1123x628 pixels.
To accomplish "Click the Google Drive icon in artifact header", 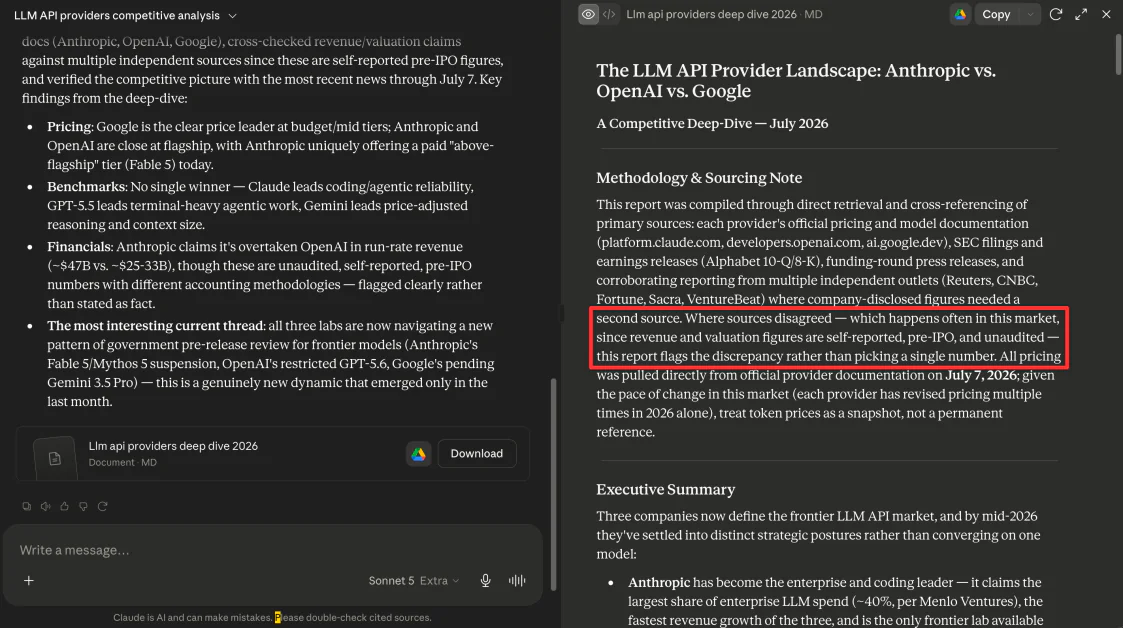I will pos(960,14).
